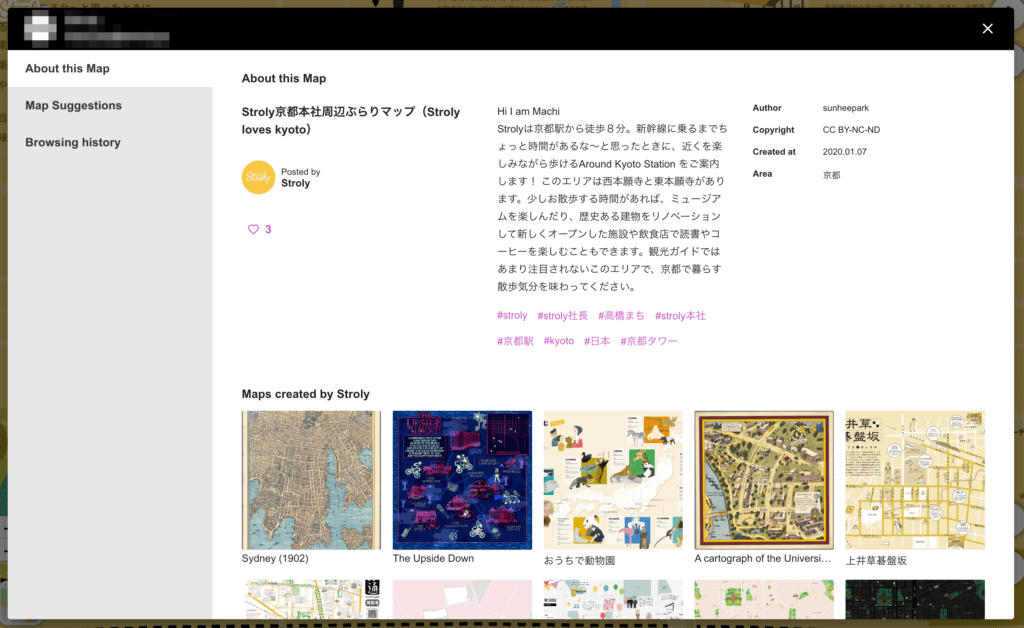
Task: Close the map info dialog
Action: (987, 29)
